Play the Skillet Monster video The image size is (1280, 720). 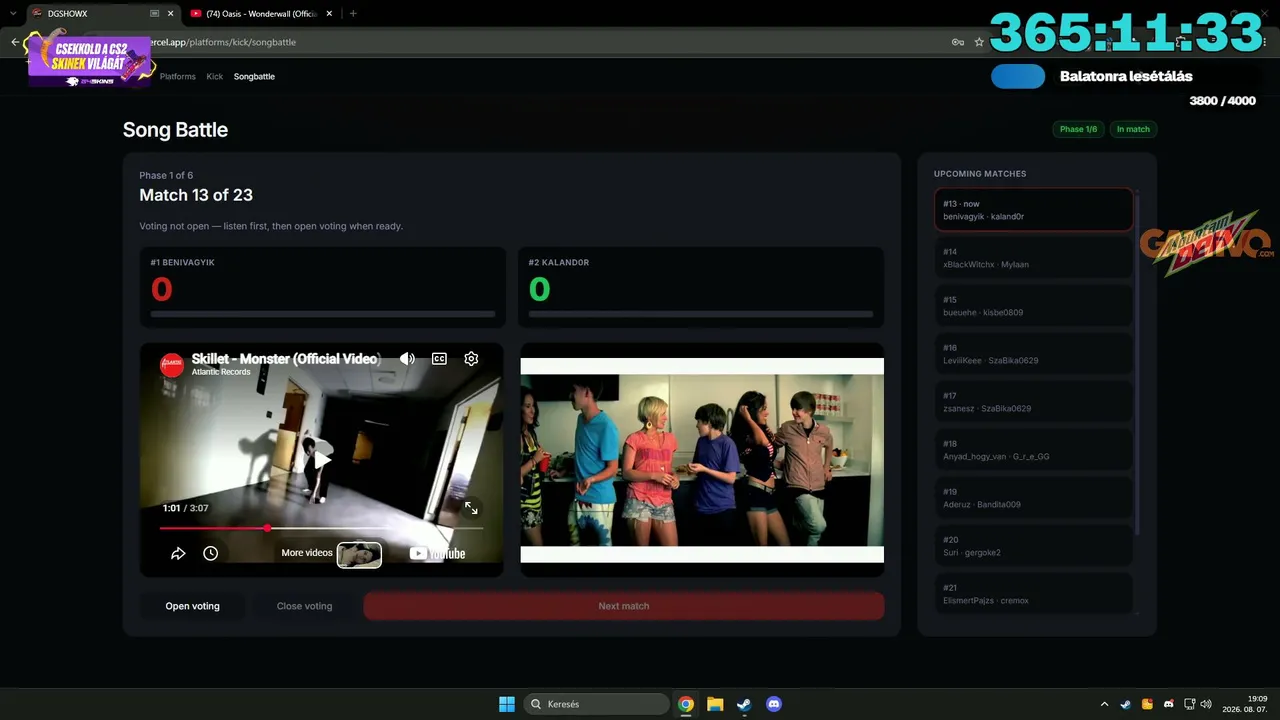[x=321, y=460]
